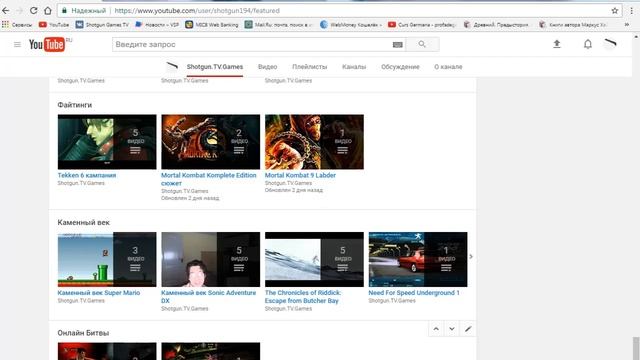The height and width of the screenshot is (360, 640).
Task: Open the upload video icon
Action: pyautogui.click(x=557, y=44)
